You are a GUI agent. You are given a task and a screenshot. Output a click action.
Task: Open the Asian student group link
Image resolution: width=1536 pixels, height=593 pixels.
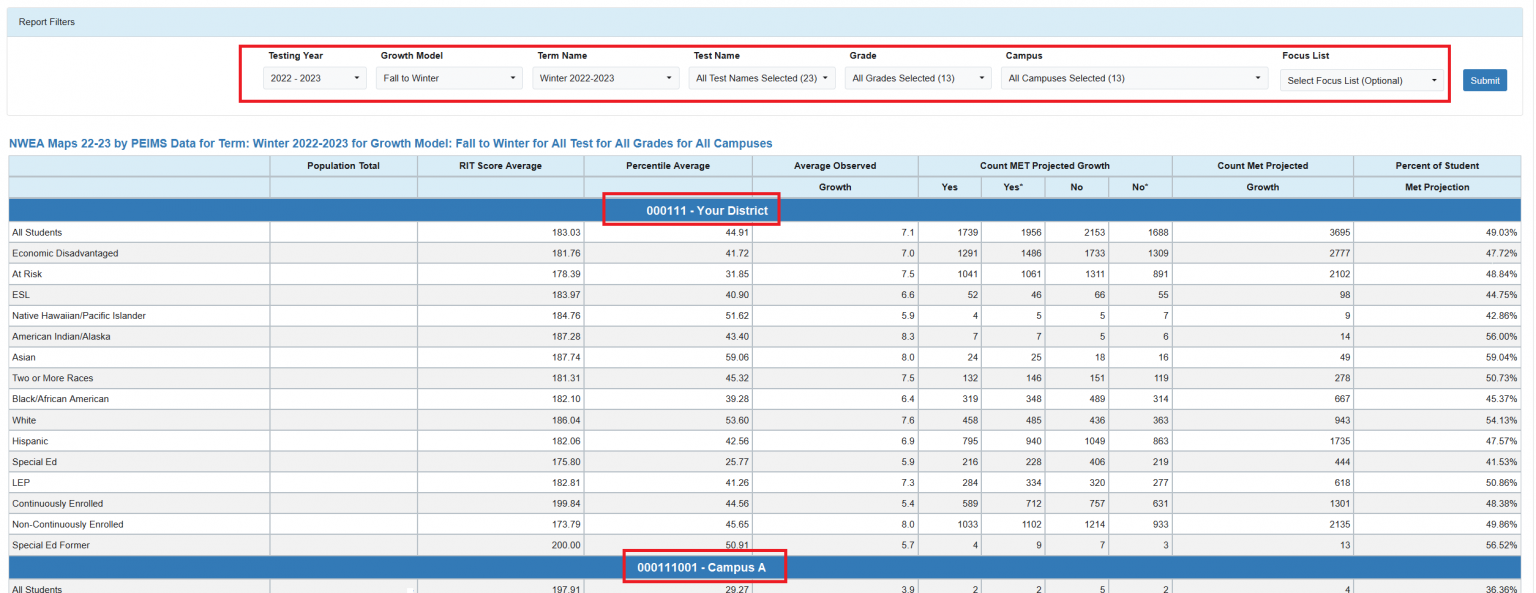click(x=23, y=357)
